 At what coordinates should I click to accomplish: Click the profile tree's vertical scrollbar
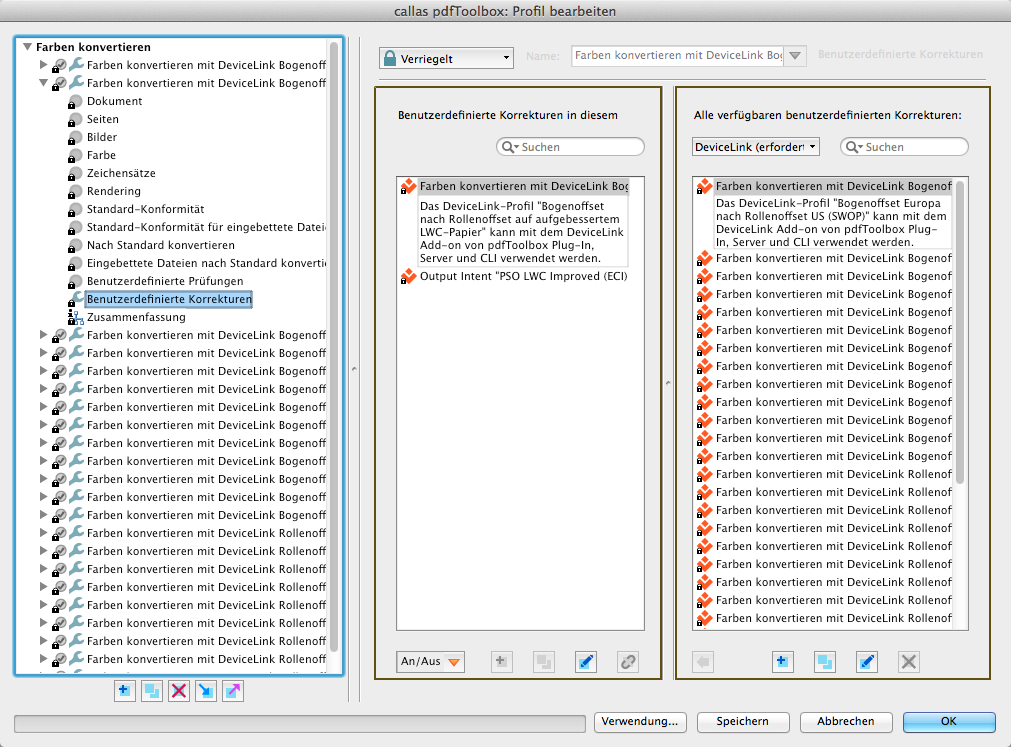pyautogui.click(x=334, y=348)
